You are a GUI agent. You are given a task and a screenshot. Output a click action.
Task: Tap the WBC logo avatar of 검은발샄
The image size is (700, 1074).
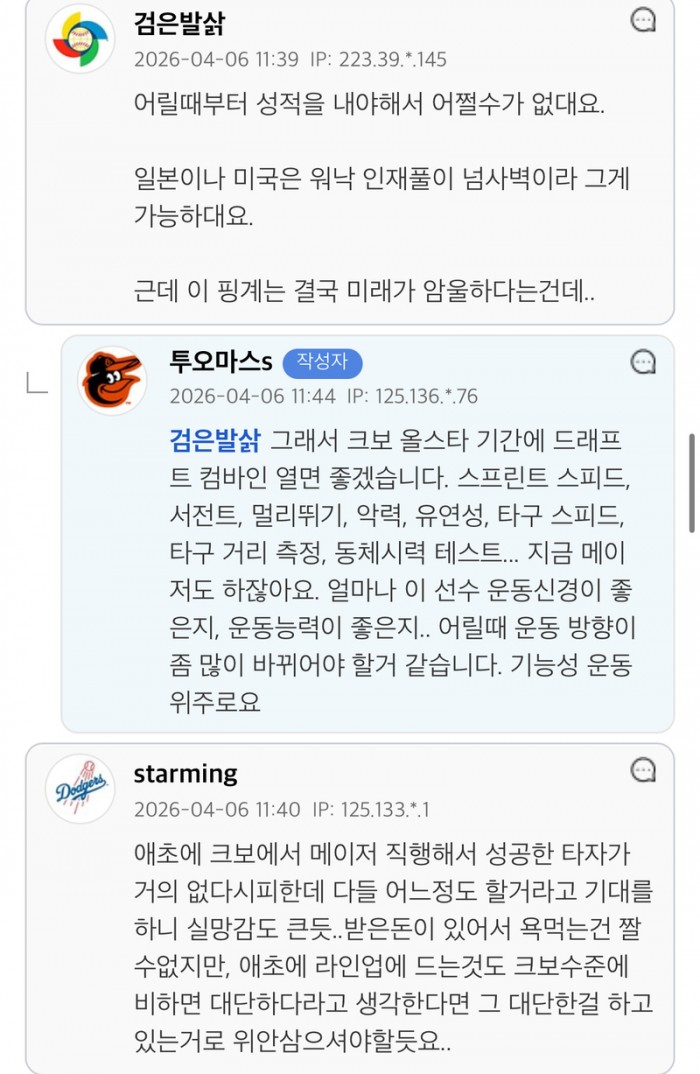pos(82,38)
